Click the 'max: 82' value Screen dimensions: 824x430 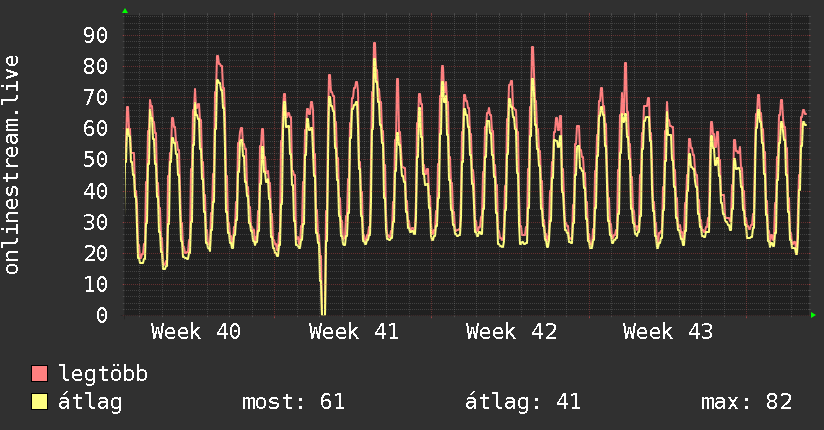coord(746,402)
